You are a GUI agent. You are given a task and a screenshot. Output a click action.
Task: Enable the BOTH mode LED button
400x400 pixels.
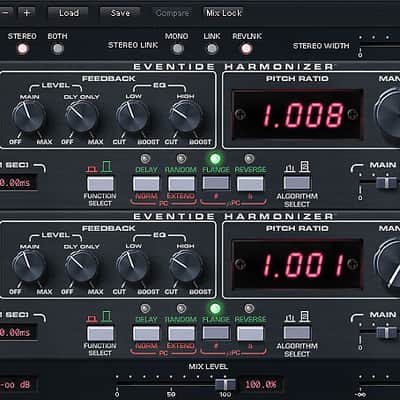coord(58,49)
